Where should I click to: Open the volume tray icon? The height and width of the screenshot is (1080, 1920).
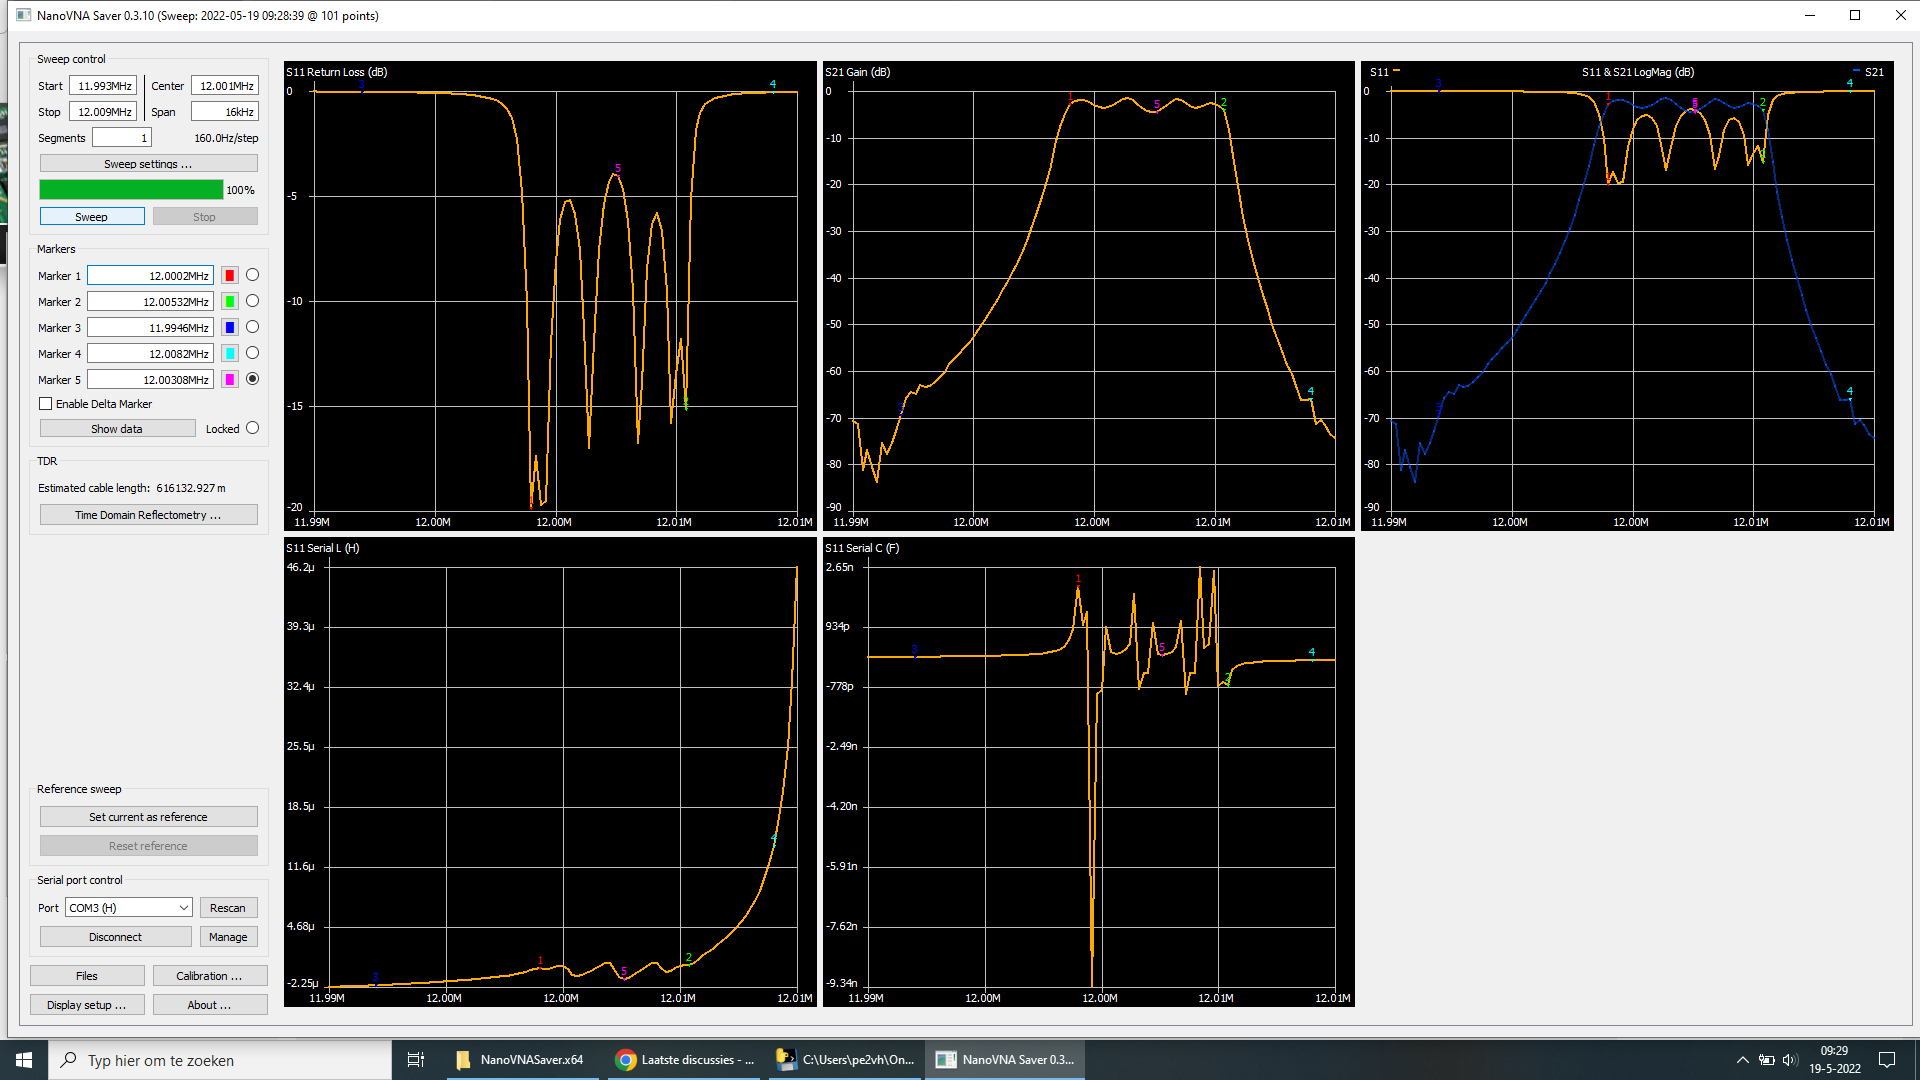point(1790,1060)
